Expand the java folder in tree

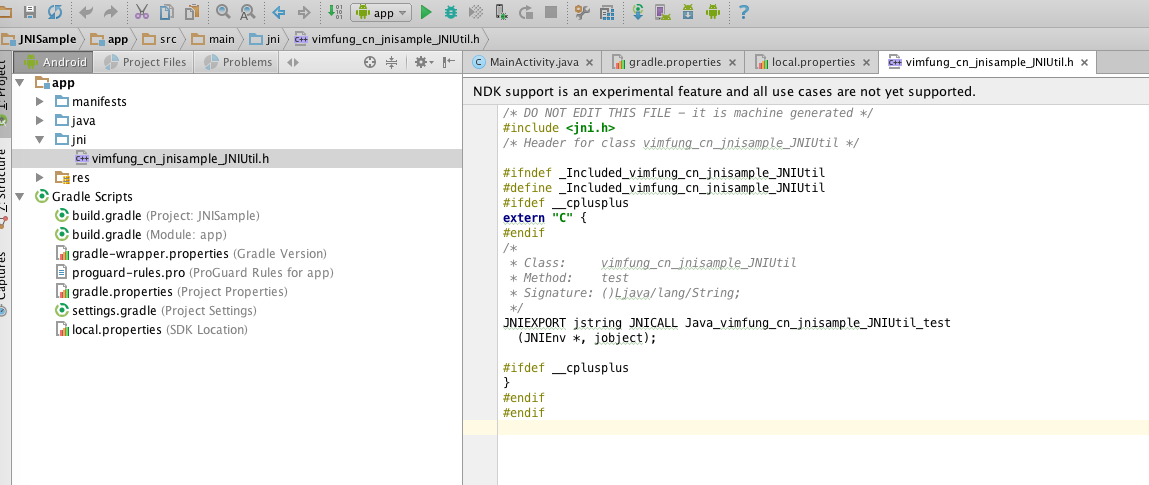[x=40, y=121]
